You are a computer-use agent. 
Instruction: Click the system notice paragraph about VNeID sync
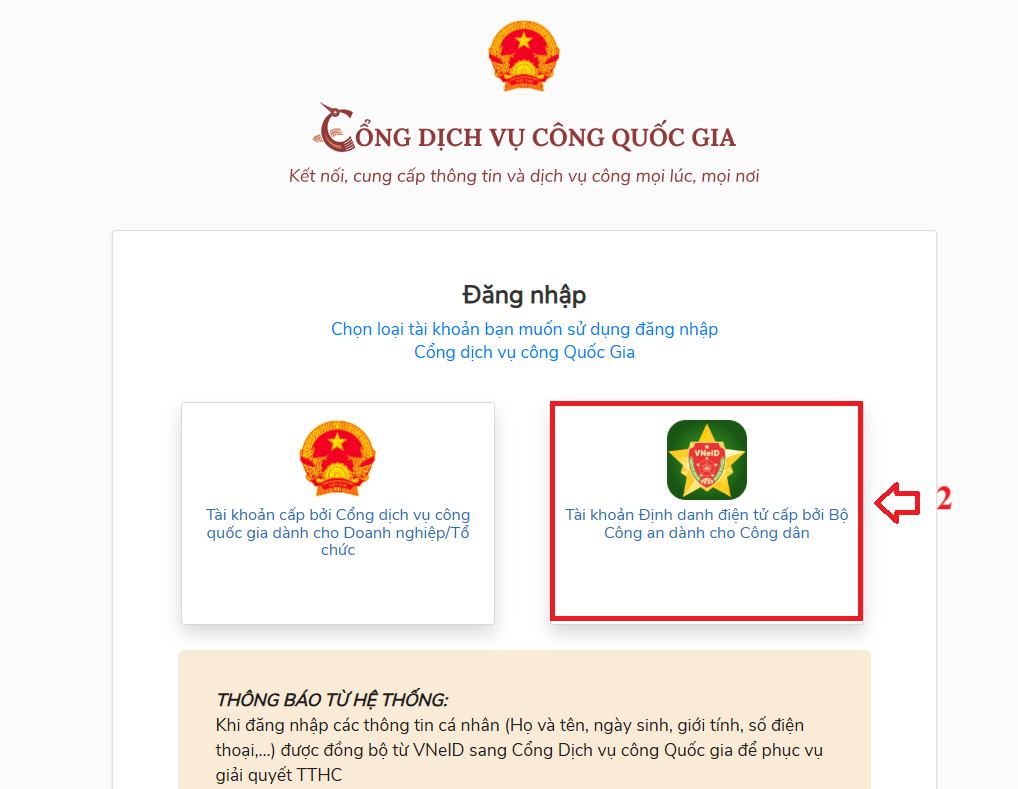[519, 750]
